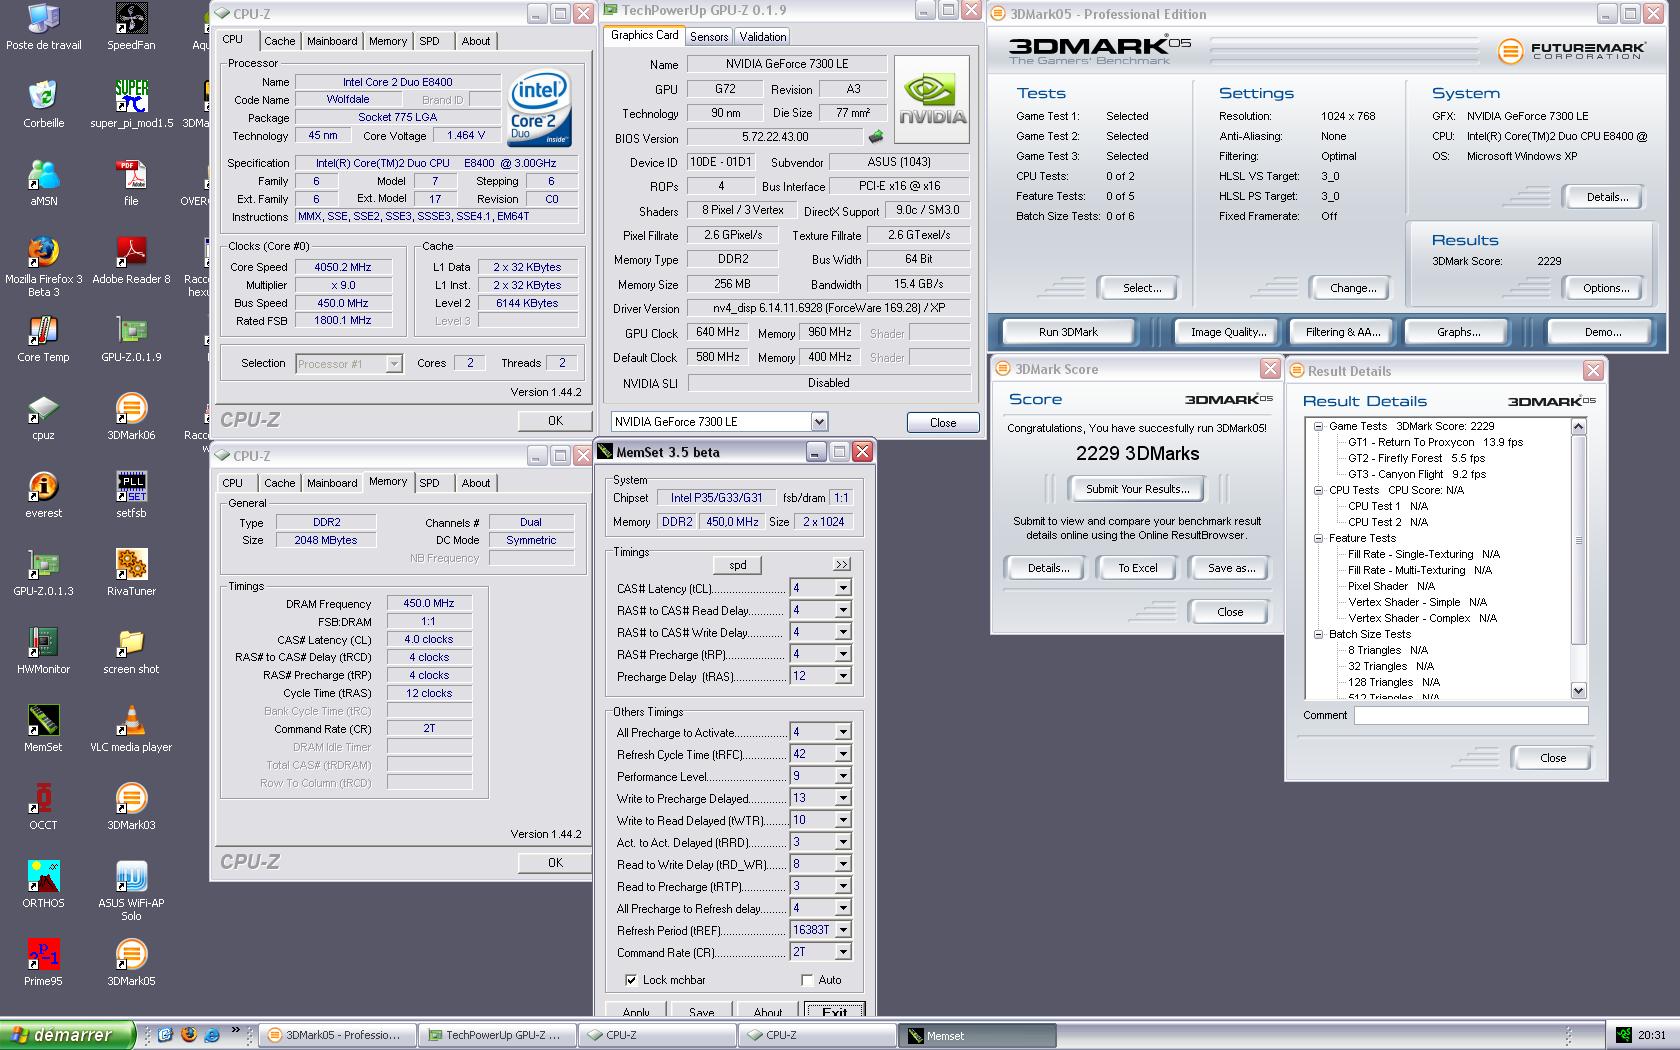Switch to the Sensors tab in GPU-Z

(709, 37)
